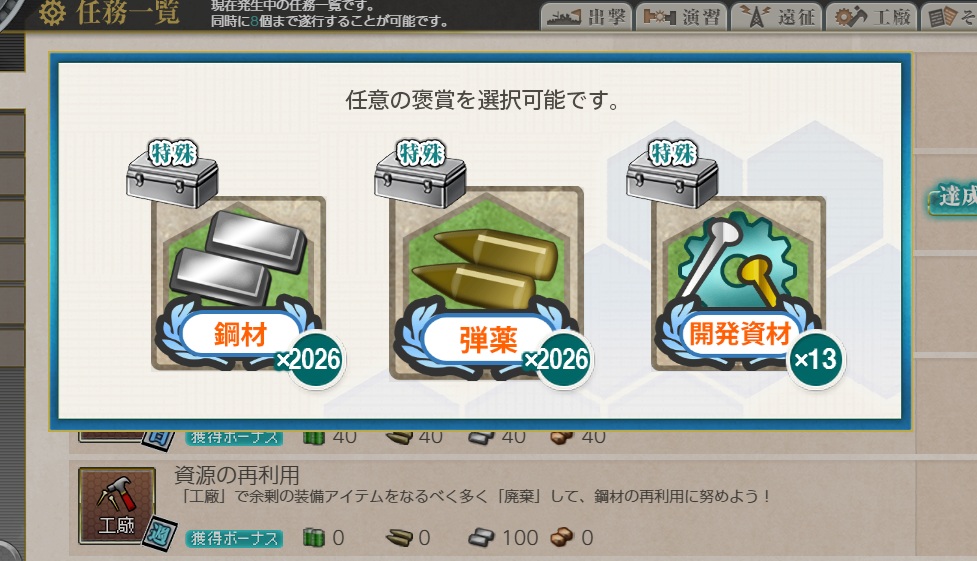Select the 鋼材 steel reward
977x561 pixels.
pyautogui.click(x=239, y=284)
